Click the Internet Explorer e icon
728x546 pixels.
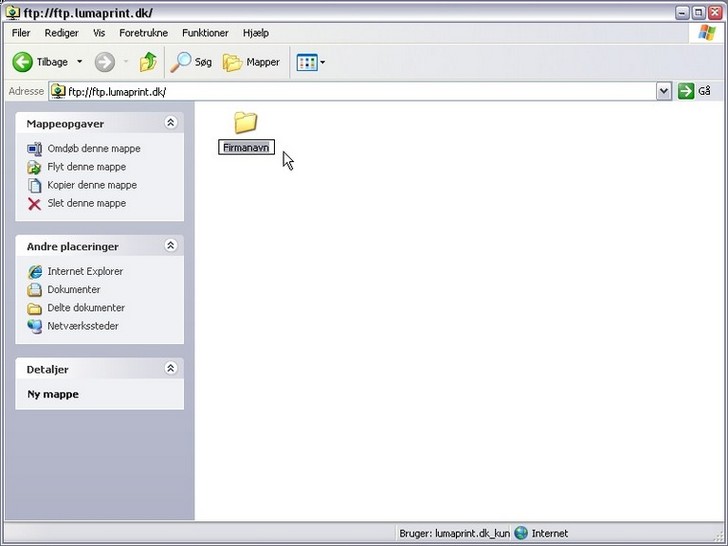(34, 272)
